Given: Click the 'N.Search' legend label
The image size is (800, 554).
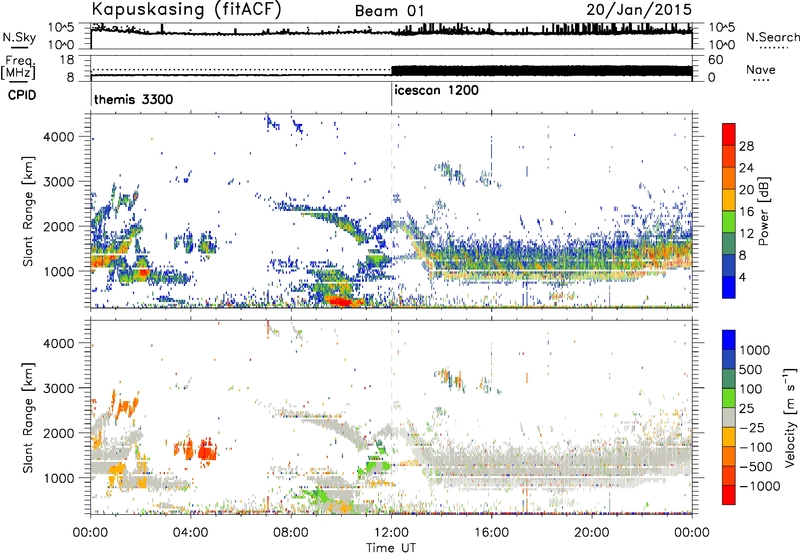Looking at the screenshot, I should pos(772,37).
